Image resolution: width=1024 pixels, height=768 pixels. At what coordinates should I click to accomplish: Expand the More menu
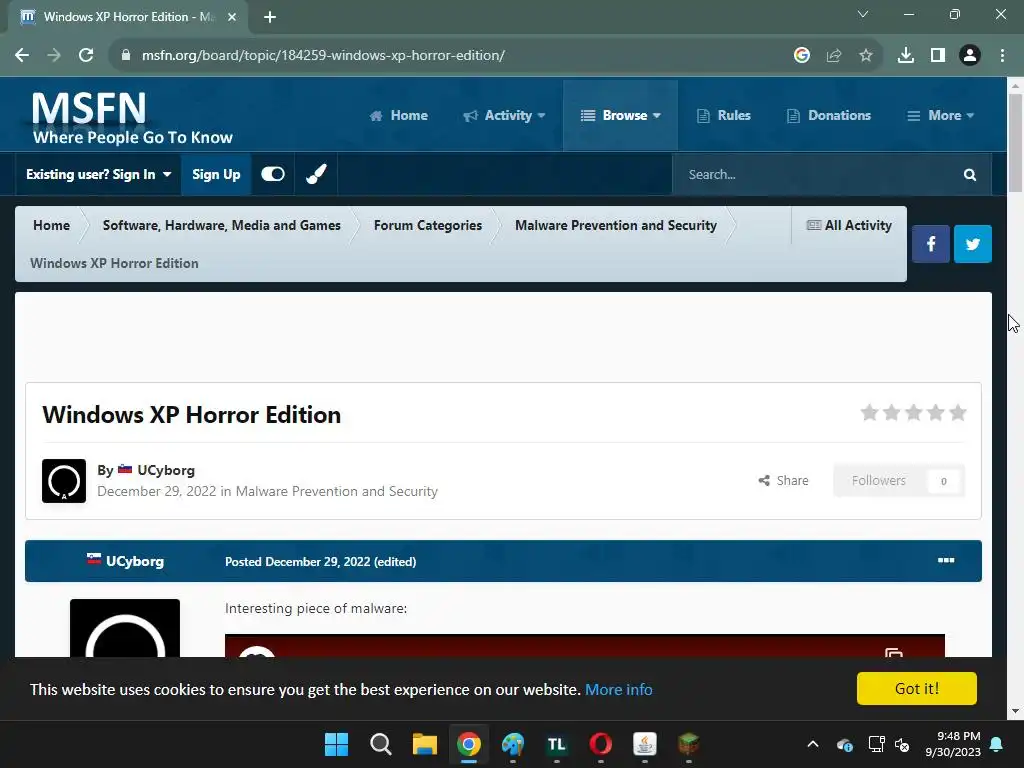[940, 116]
